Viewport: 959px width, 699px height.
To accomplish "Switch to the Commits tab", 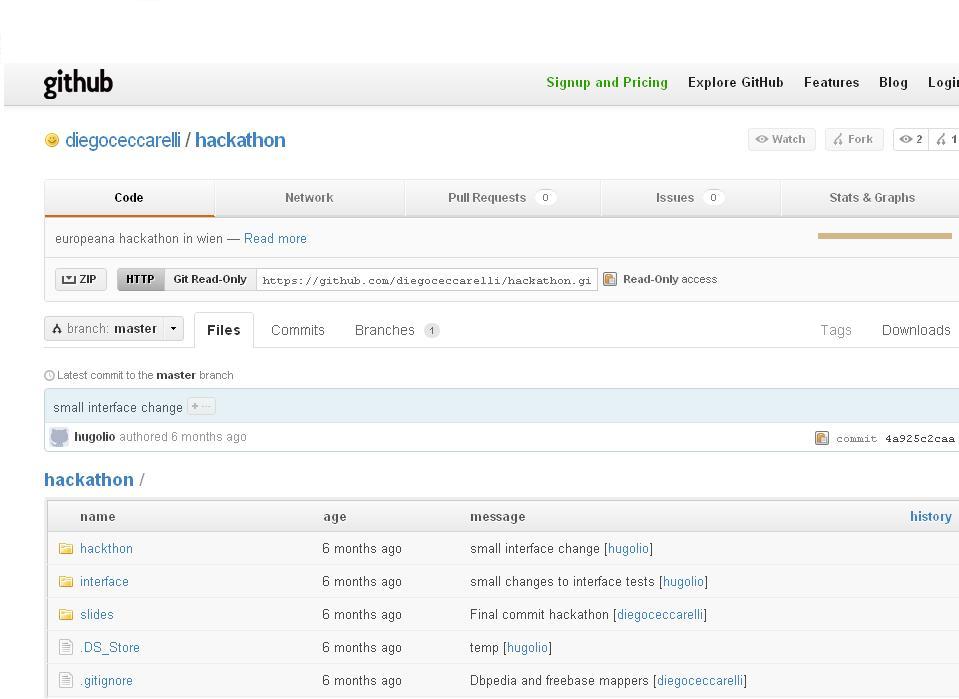I will [297, 330].
